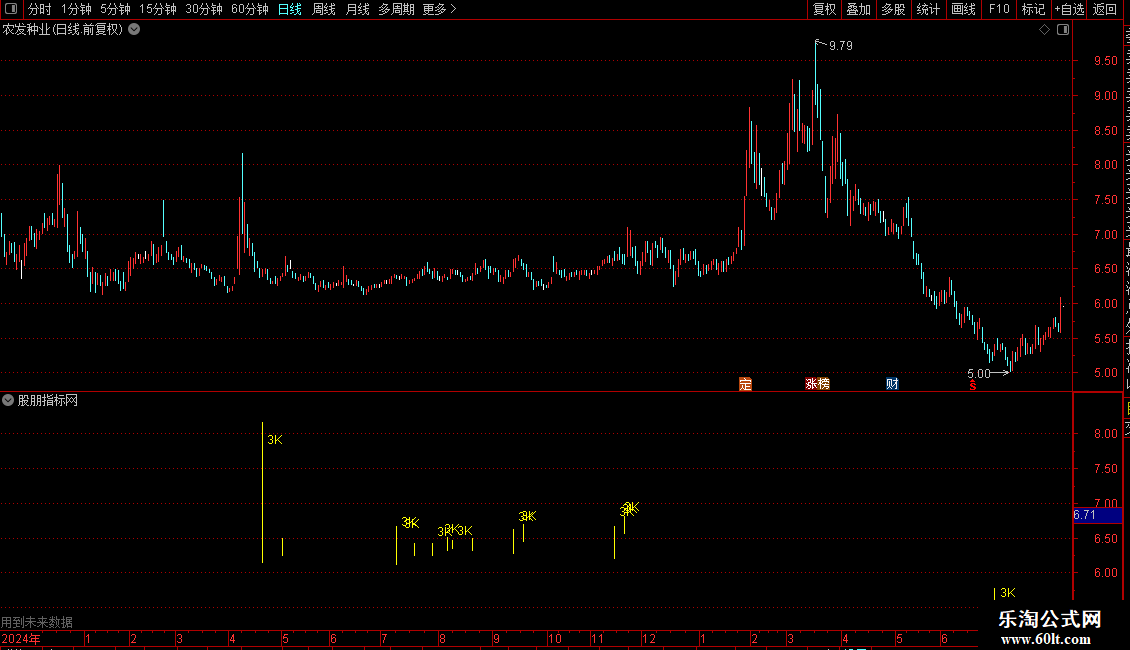This screenshot has width=1130, height=650.
Task: Click the 叠加 overlay button
Action: (858, 9)
